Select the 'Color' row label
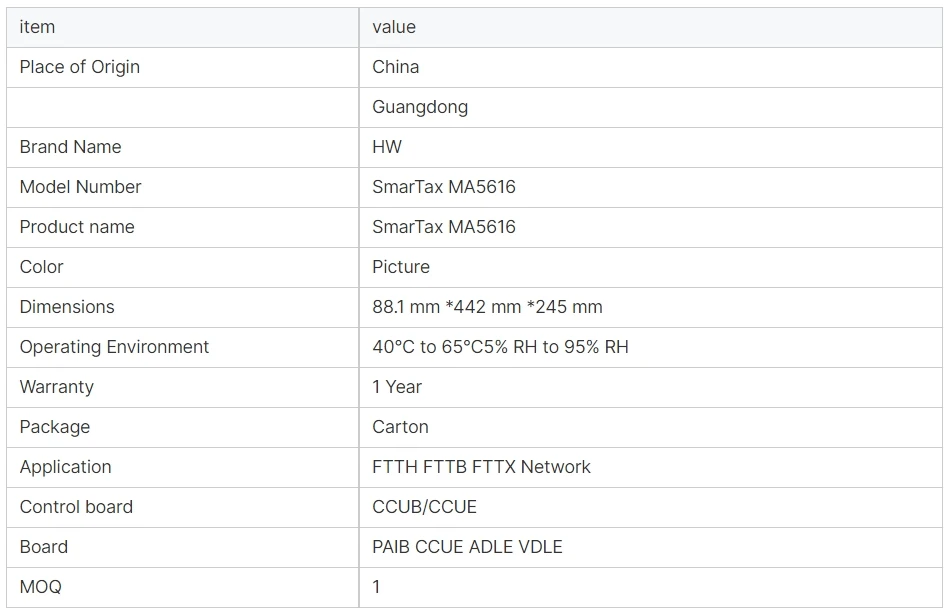 tap(41, 267)
